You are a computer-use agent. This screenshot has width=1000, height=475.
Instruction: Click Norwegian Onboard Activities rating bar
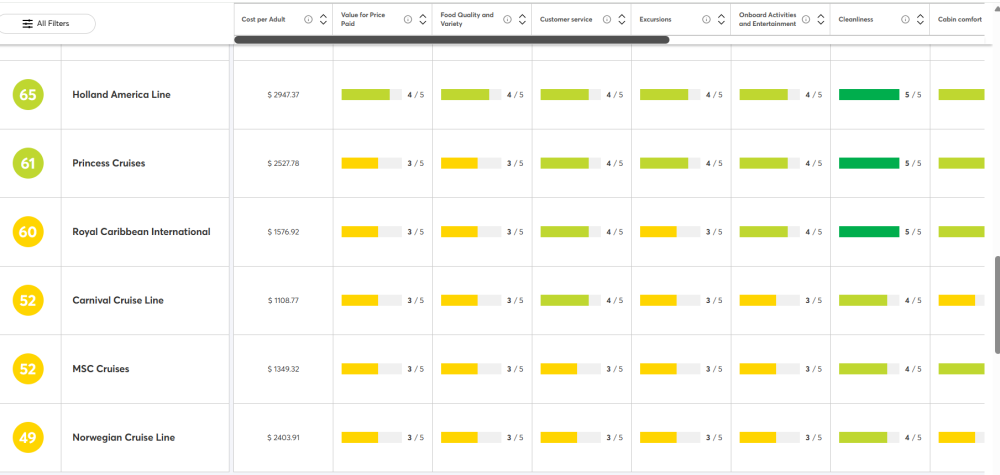769,438
